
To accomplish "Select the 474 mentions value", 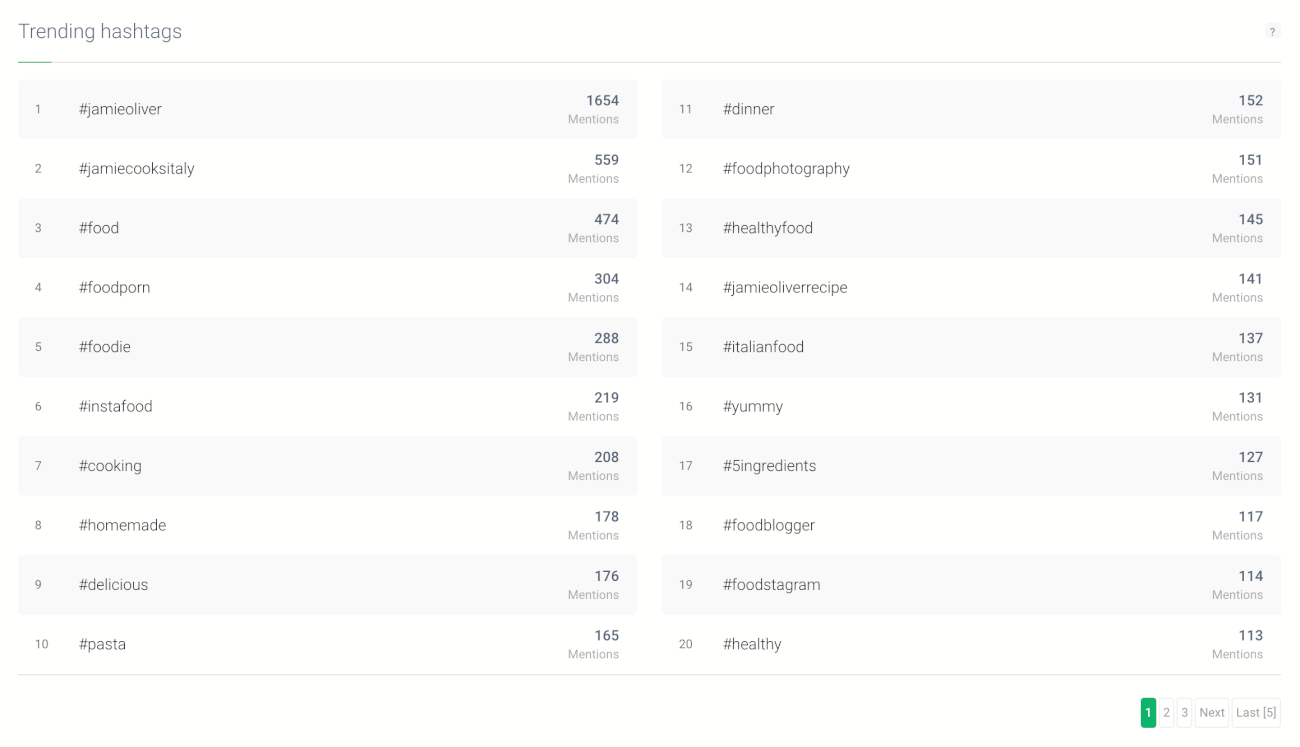I will click(606, 220).
